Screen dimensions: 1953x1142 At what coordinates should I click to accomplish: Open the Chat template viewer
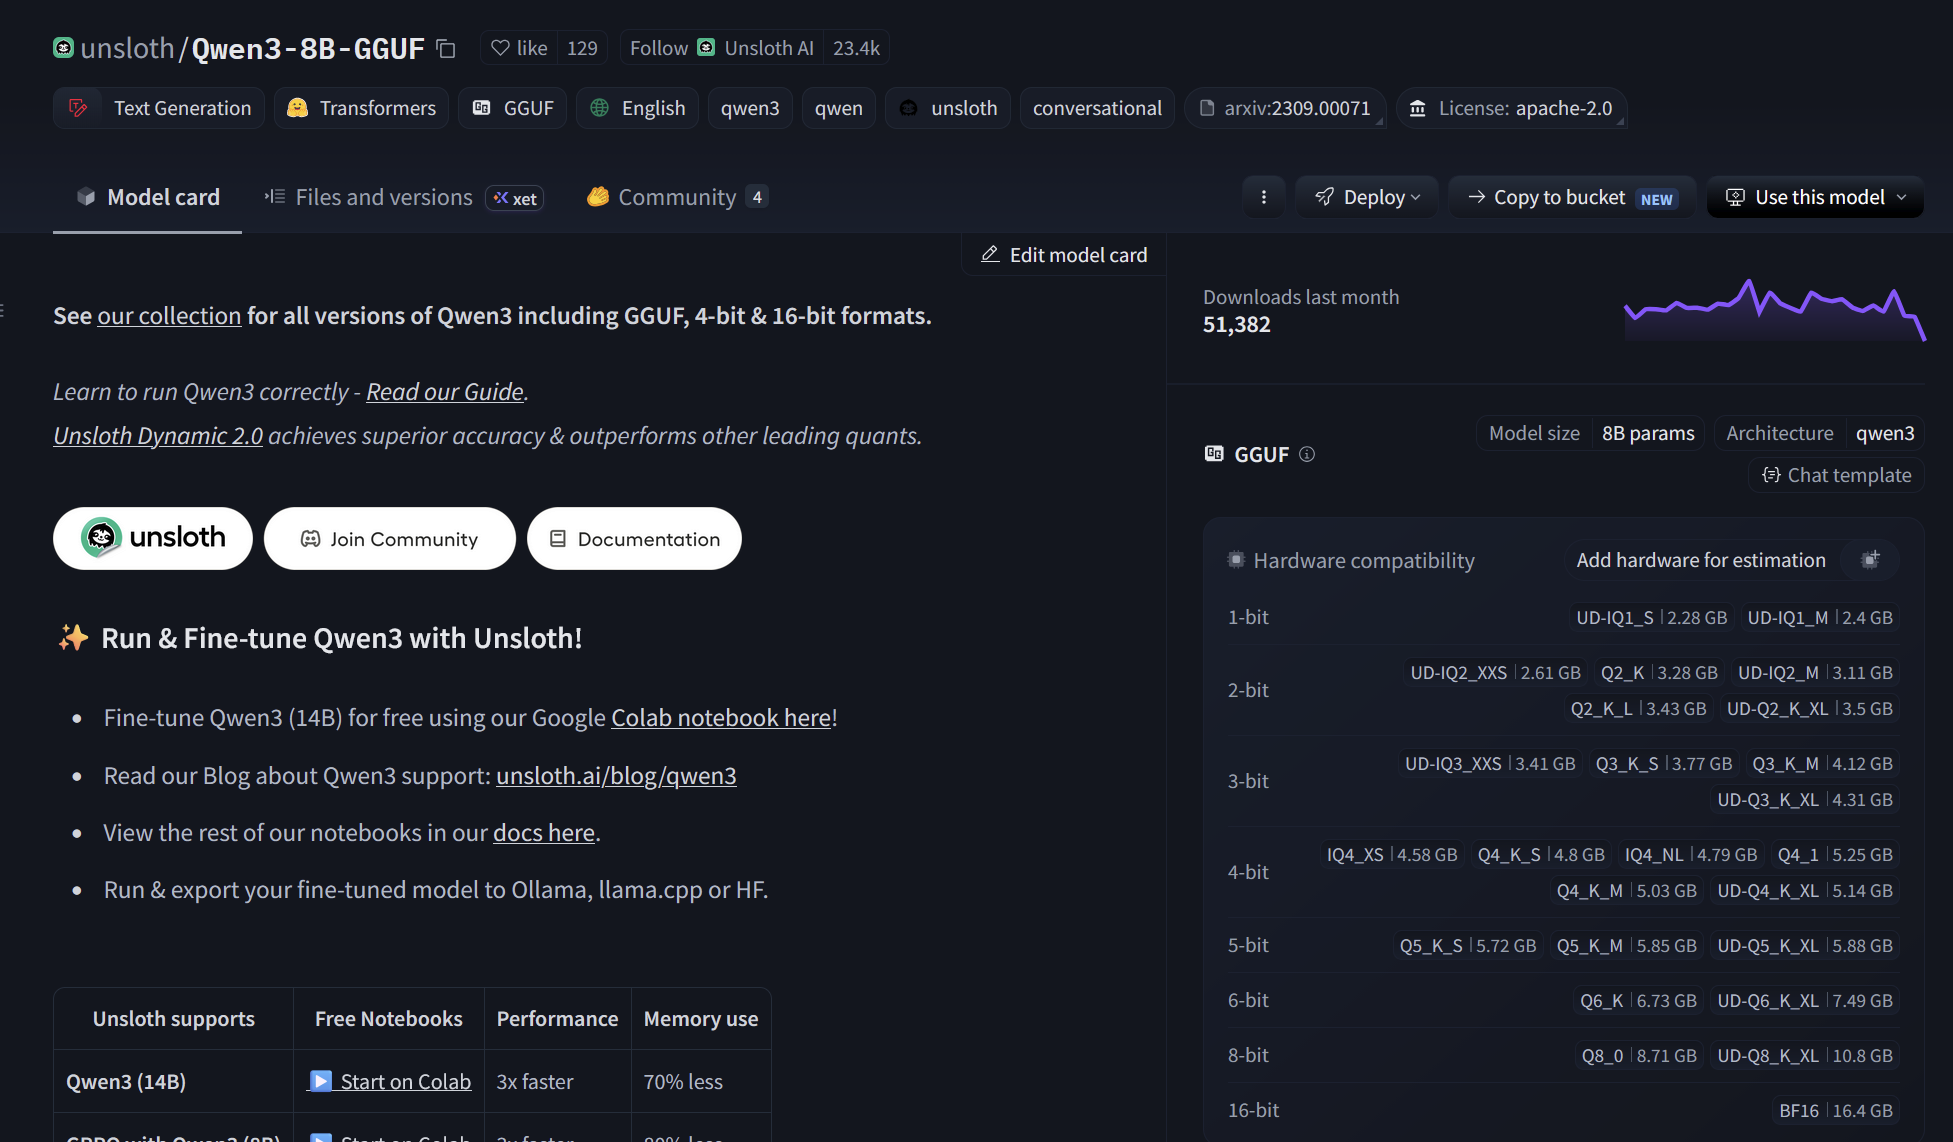pyautogui.click(x=1836, y=475)
